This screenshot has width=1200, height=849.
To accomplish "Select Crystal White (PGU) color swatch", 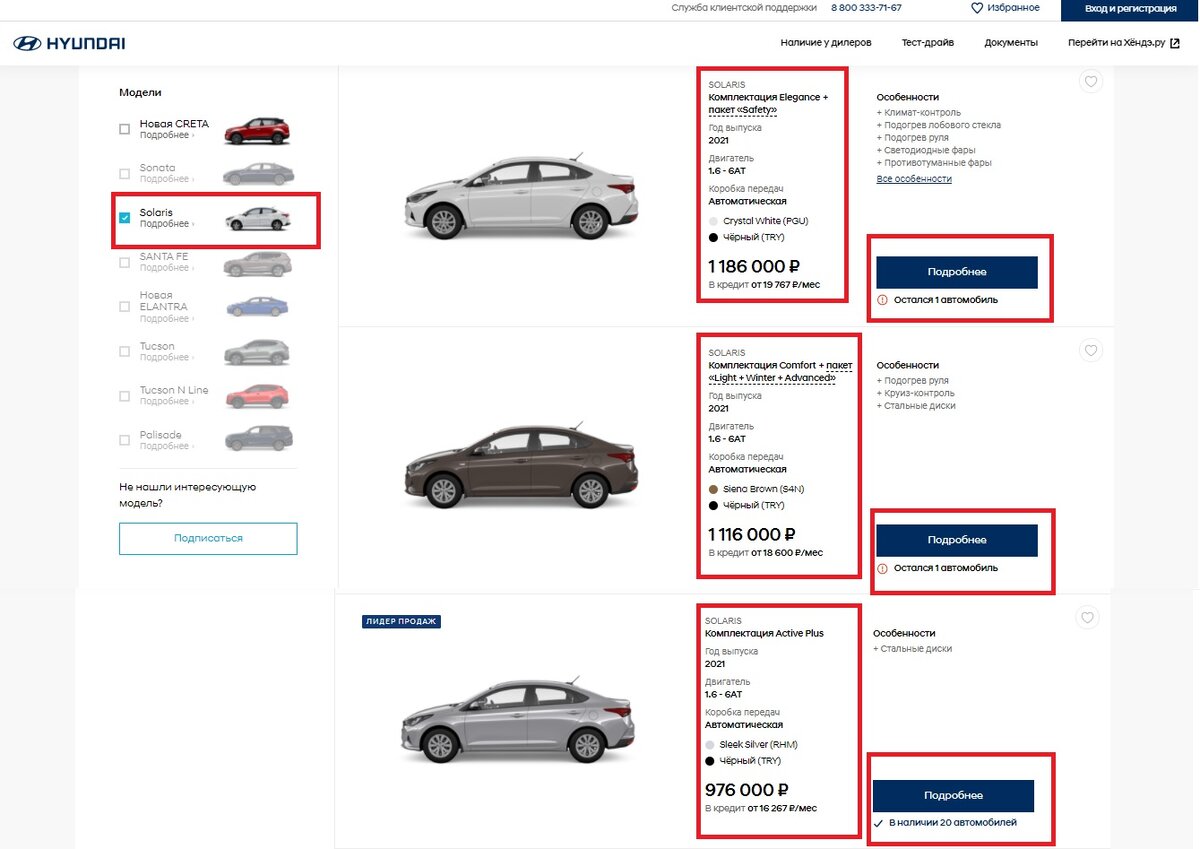I will [714, 221].
